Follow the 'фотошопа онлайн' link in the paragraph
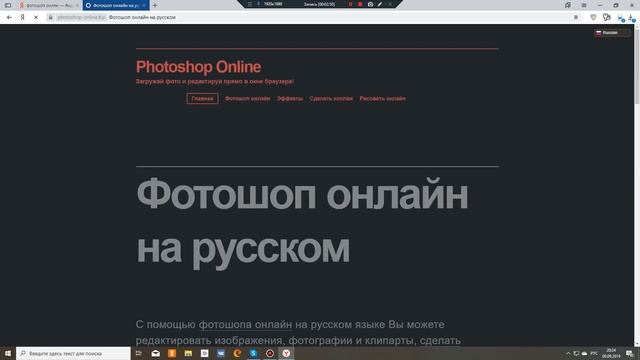The width and height of the screenshot is (640, 360). (x=245, y=324)
